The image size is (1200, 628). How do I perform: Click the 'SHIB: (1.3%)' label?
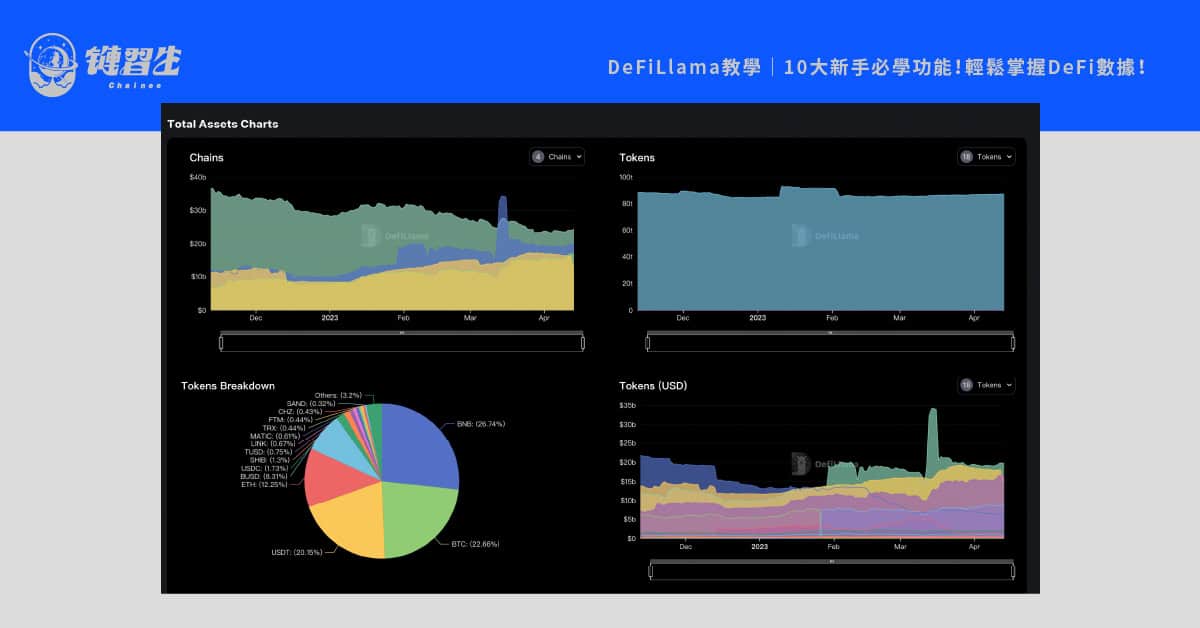pos(268,460)
